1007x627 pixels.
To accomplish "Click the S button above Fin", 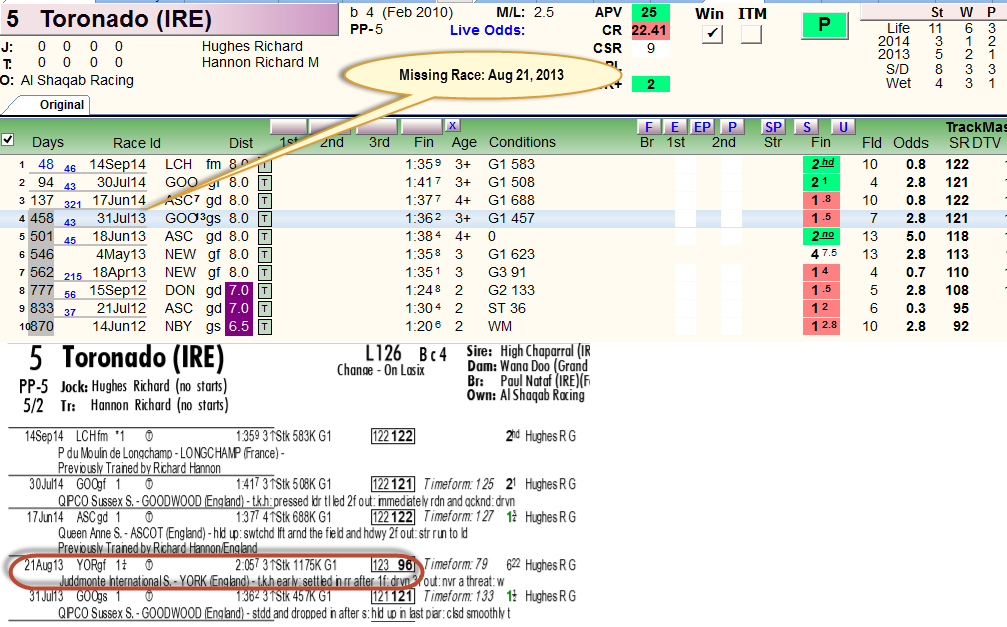I will click(x=807, y=127).
